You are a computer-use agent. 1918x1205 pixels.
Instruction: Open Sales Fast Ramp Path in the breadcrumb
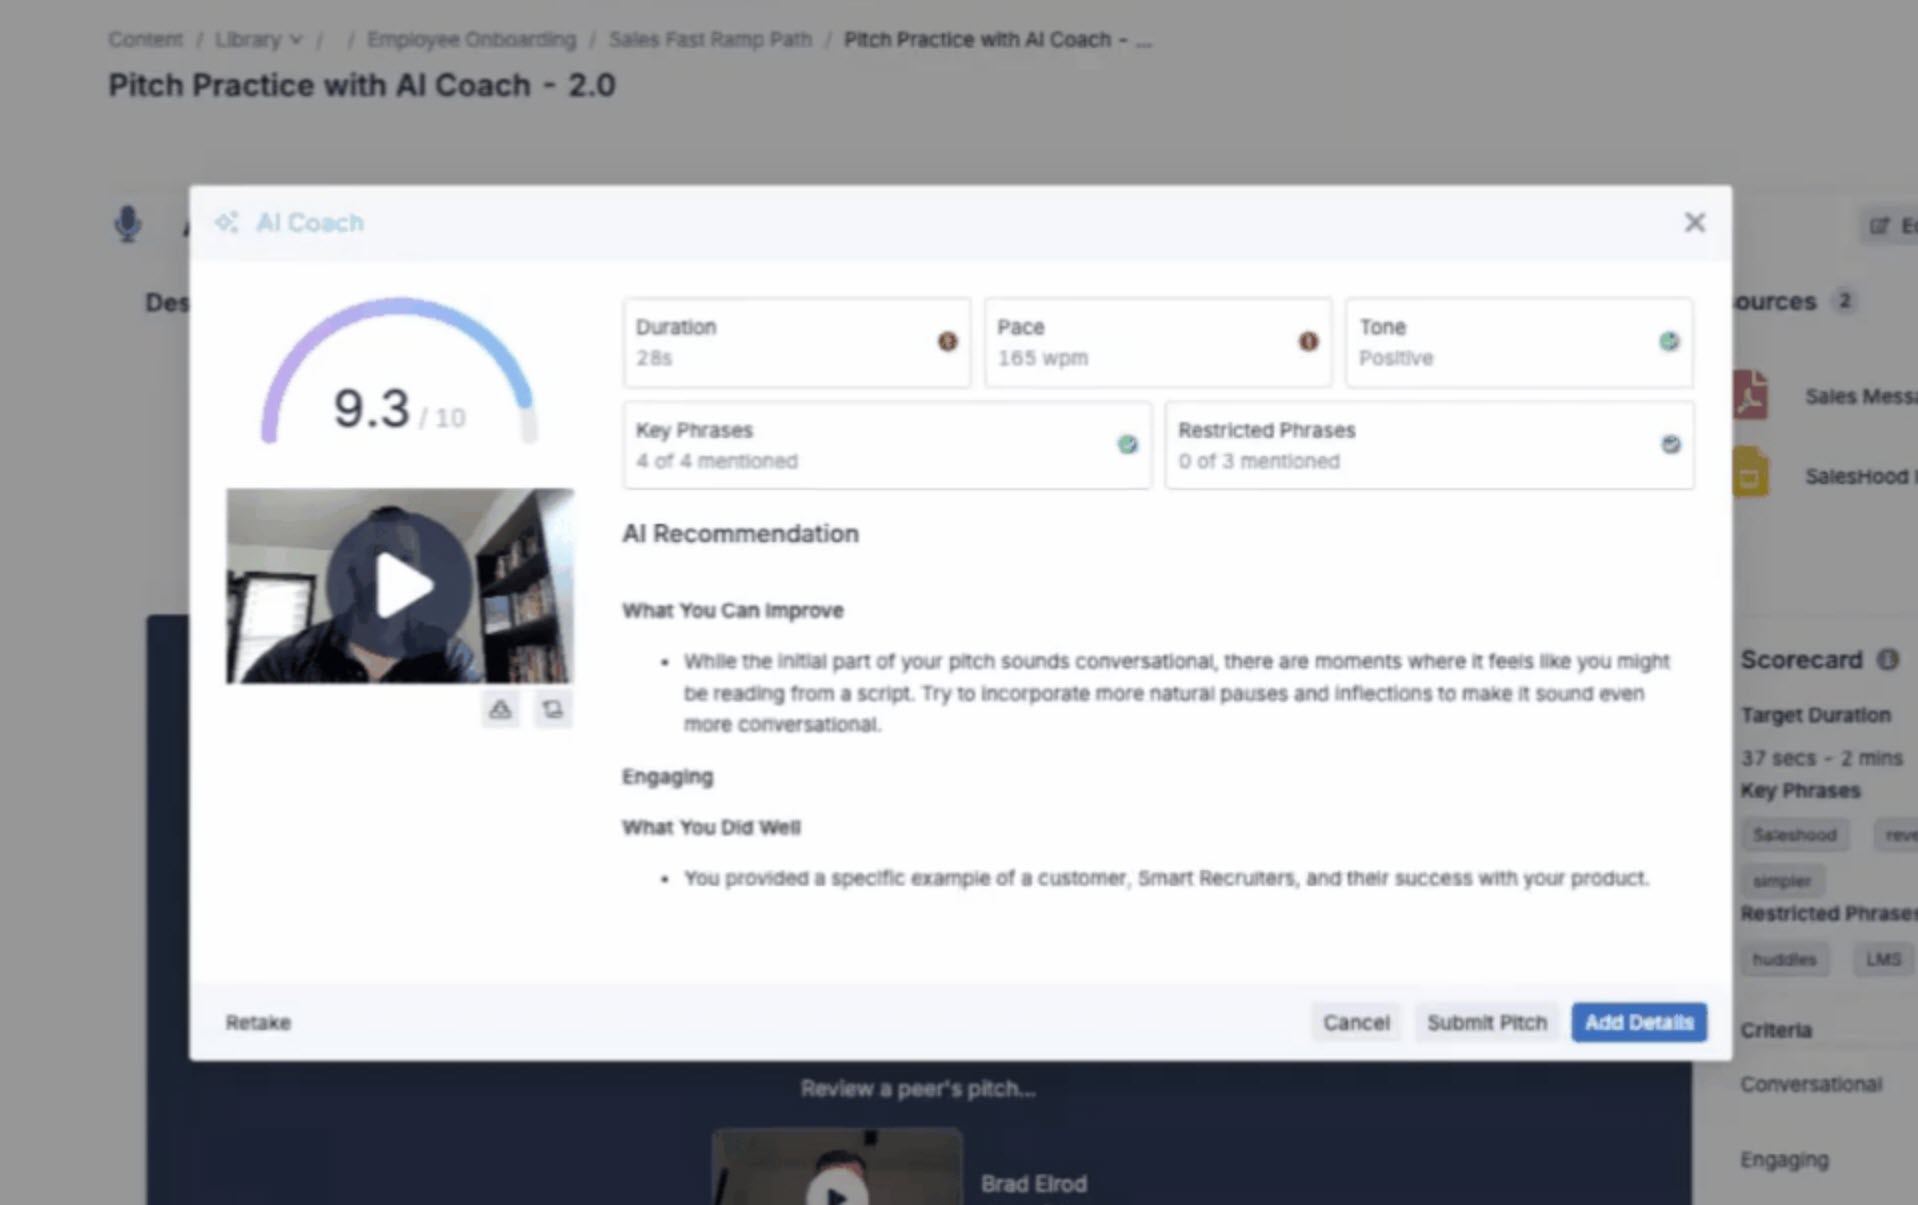[x=710, y=39]
